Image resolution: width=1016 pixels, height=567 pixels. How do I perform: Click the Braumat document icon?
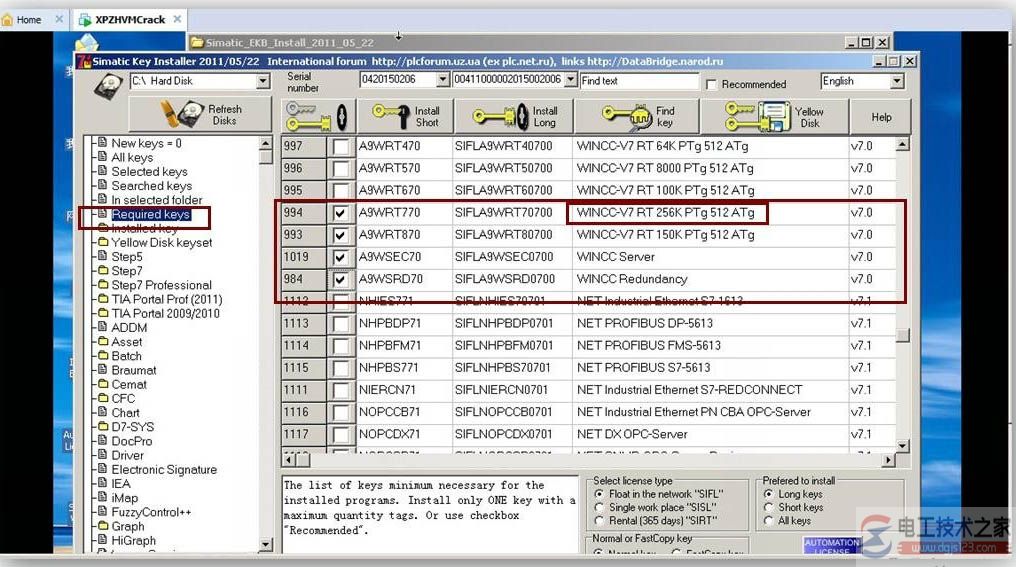coord(102,370)
